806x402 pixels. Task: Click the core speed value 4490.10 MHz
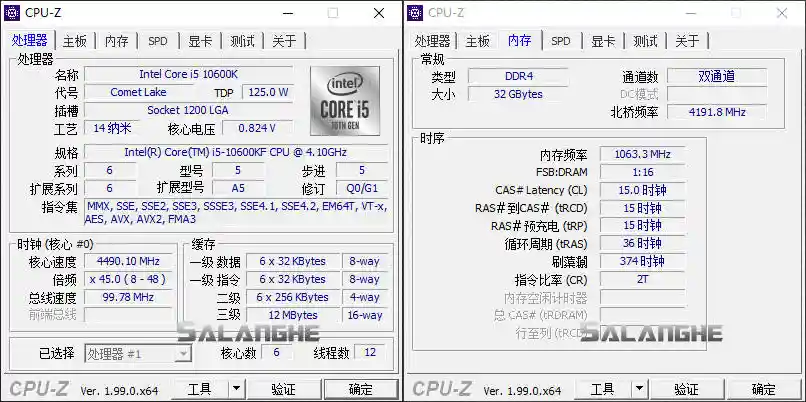[129, 261]
